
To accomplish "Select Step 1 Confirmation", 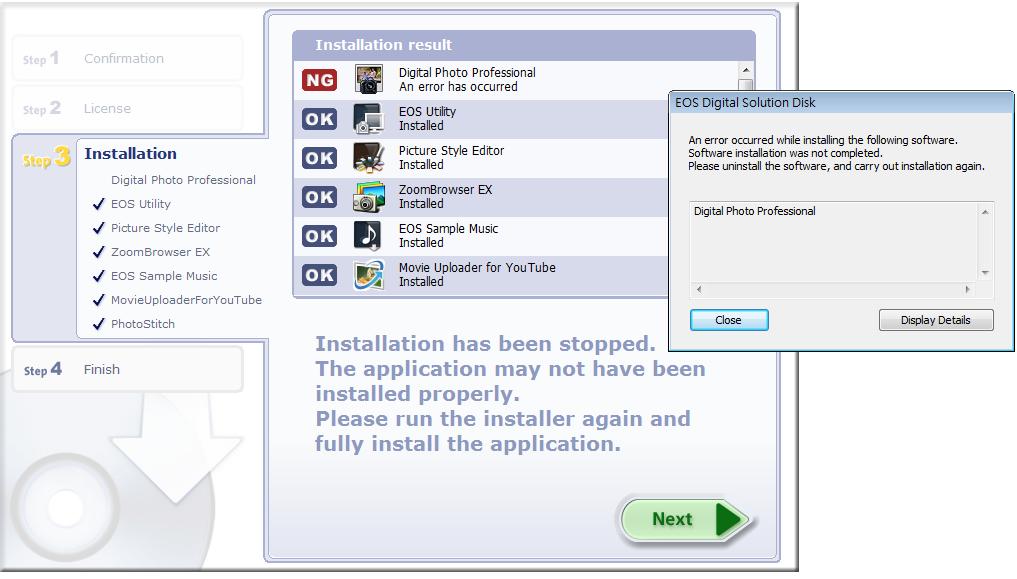I will tap(127, 58).
